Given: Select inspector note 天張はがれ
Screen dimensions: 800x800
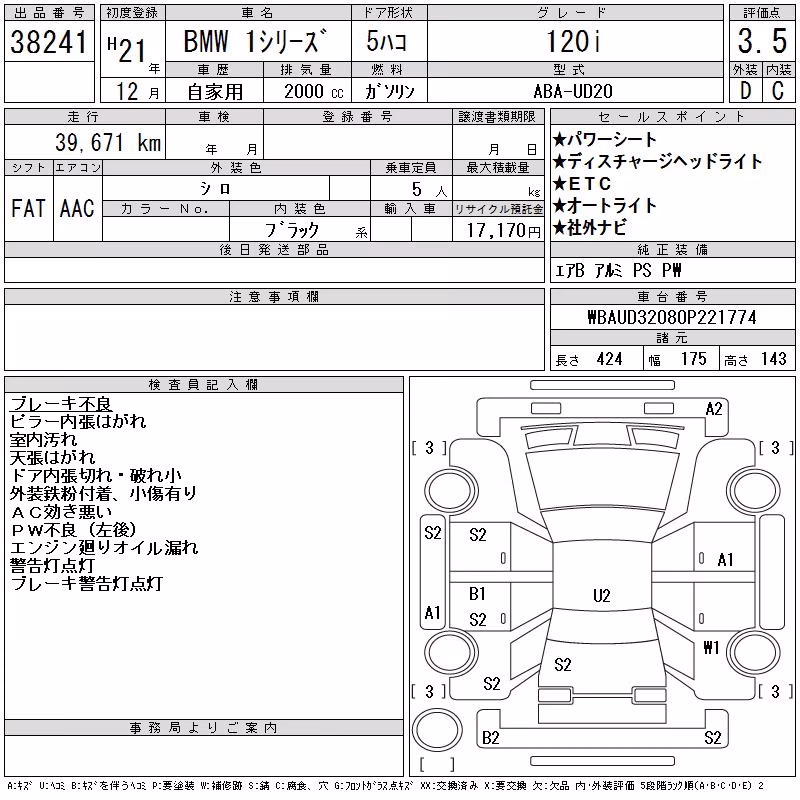Looking at the screenshot, I should (52, 457).
